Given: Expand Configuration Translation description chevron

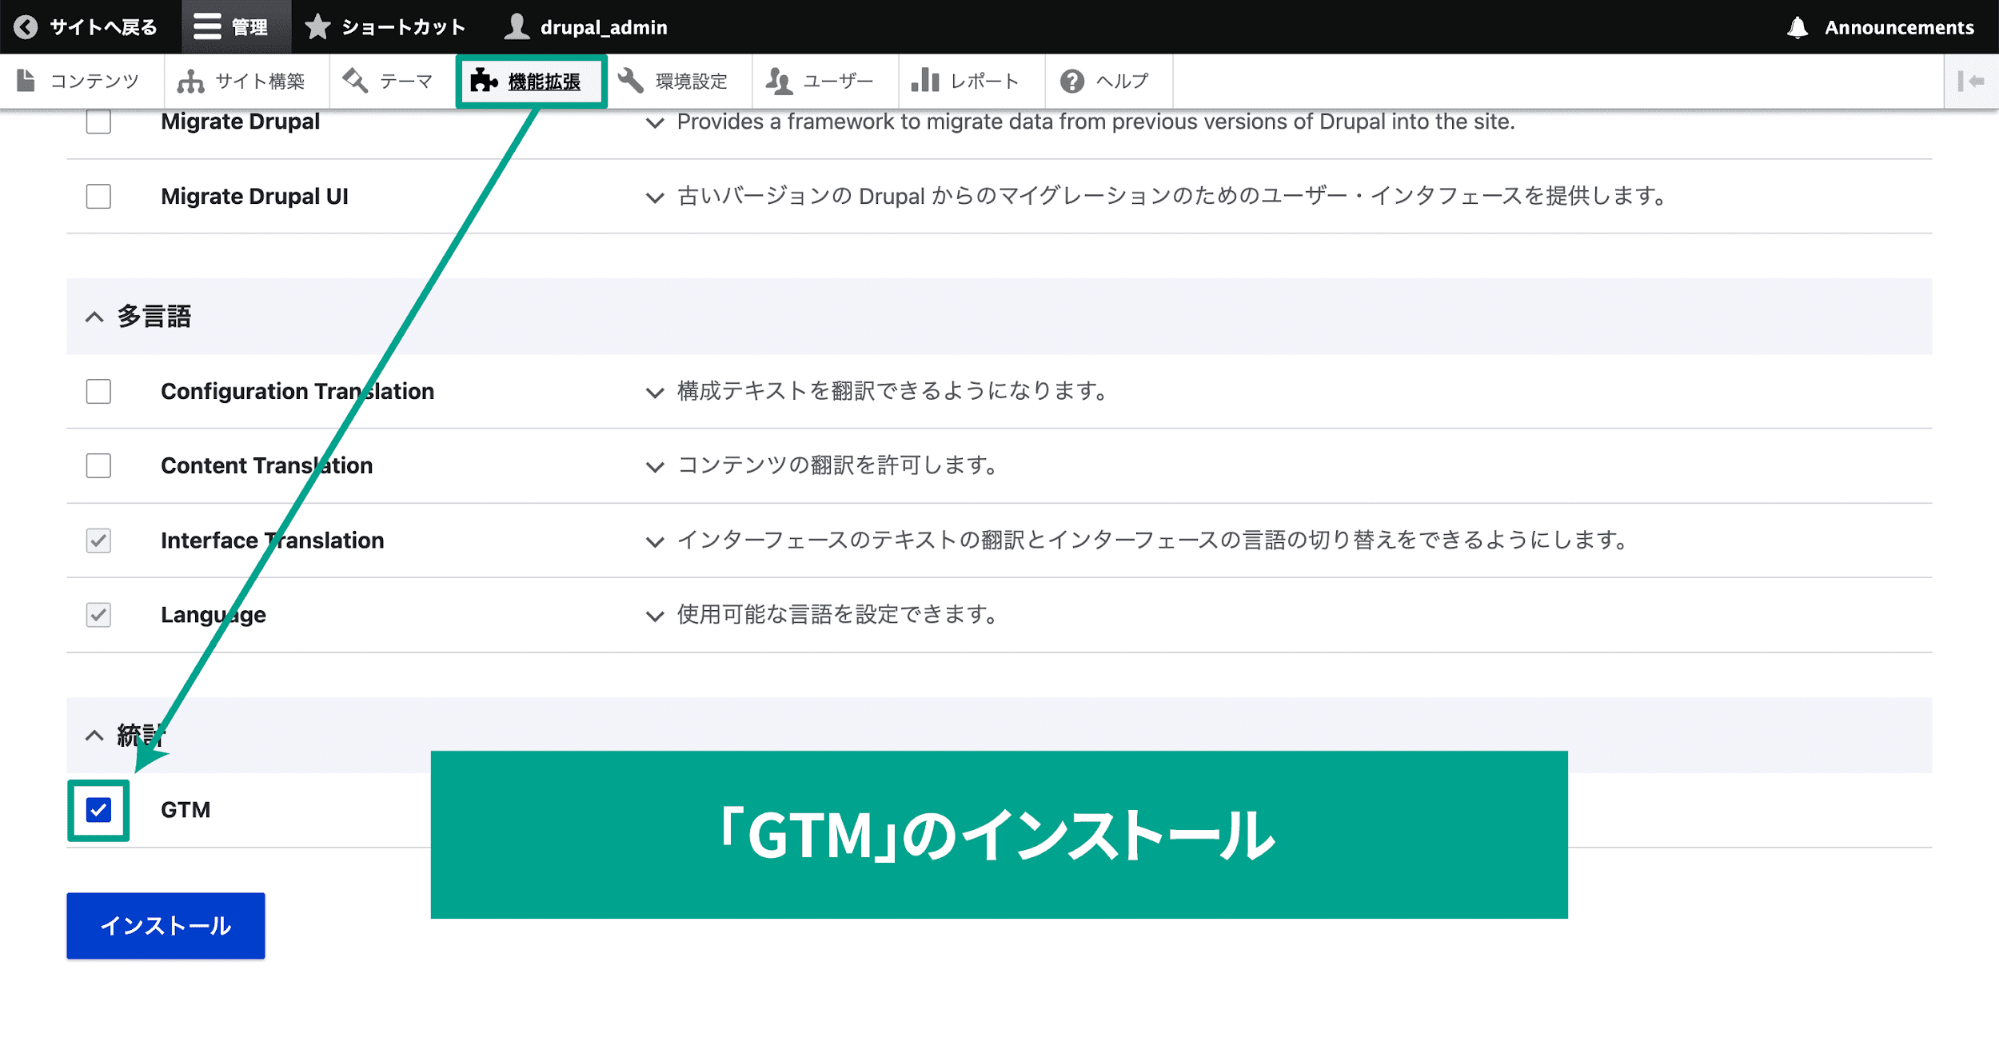Looking at the screenshot, I should (654, 393).
